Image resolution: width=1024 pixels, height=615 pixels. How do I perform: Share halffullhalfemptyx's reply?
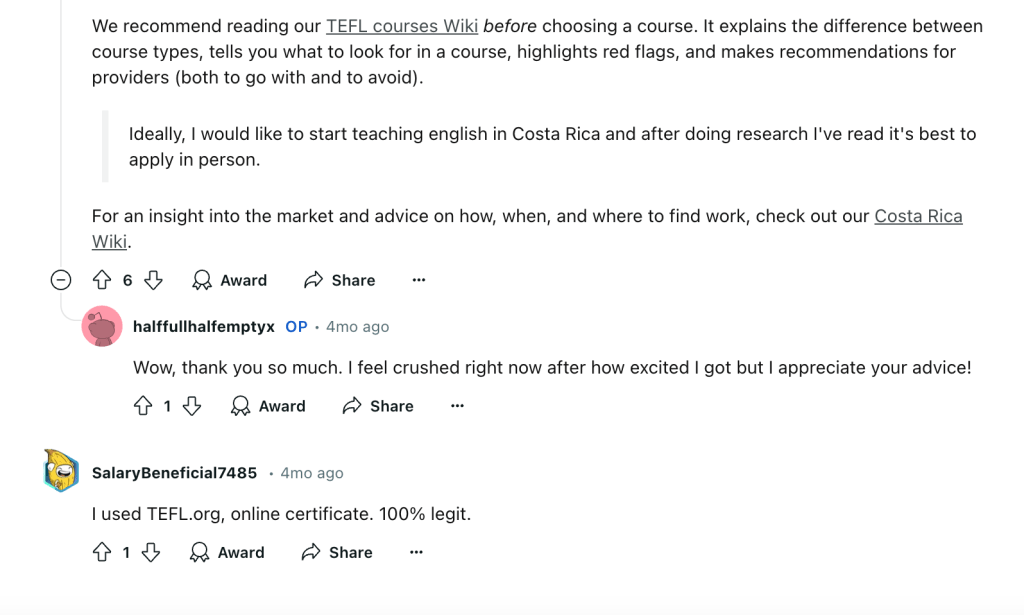(377, 406)
